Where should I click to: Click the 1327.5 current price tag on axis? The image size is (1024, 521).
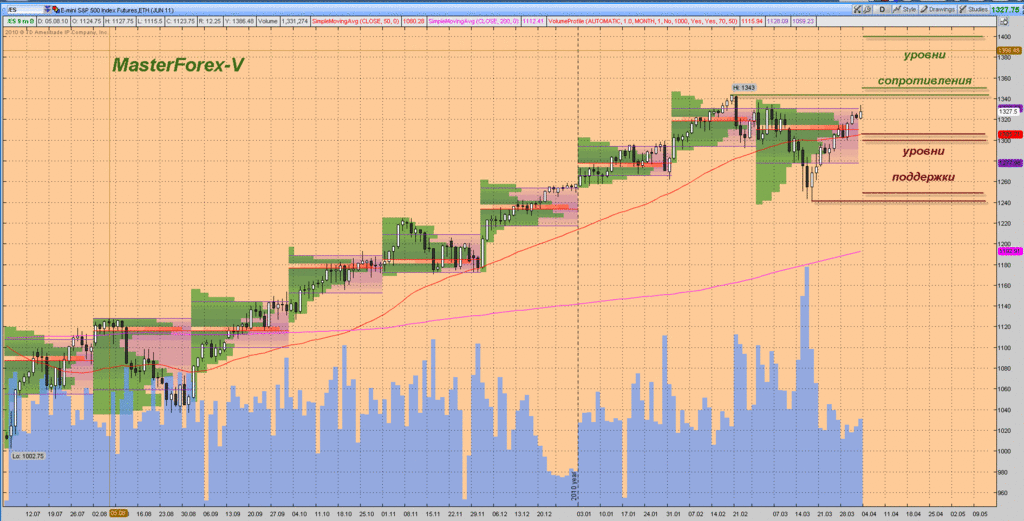coord(1008,111)
